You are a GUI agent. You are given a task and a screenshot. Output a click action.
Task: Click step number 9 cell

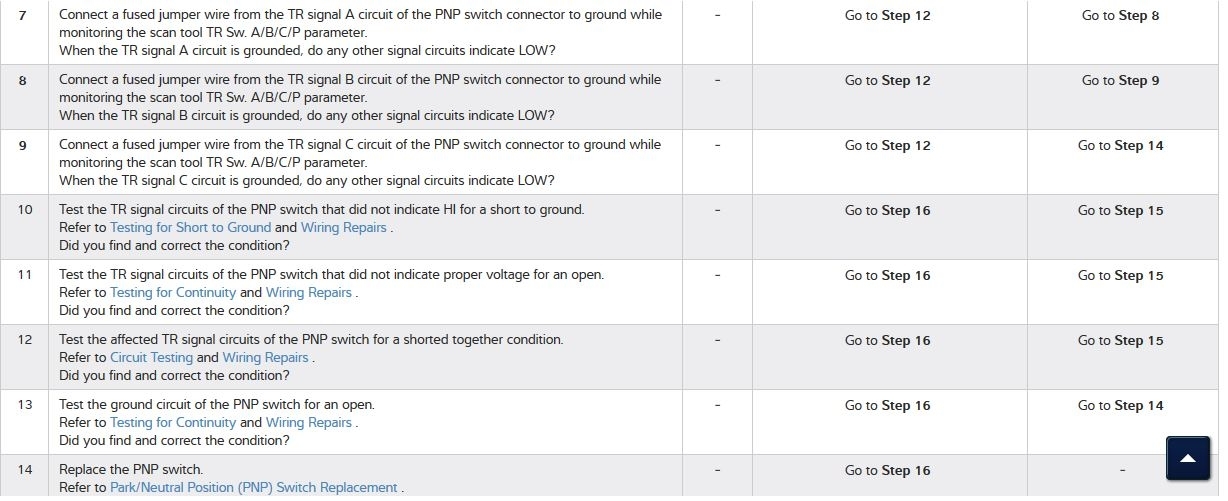[x=24, y=146]
